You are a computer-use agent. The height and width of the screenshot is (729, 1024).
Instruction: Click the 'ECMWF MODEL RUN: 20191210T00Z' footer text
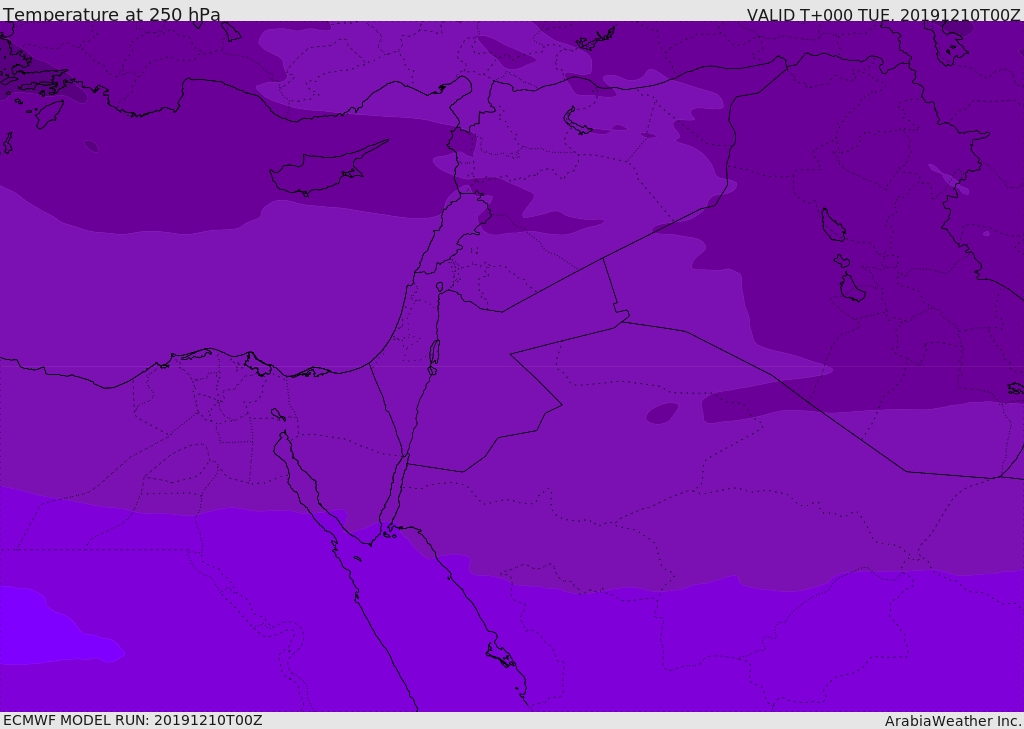pos(133,720)
